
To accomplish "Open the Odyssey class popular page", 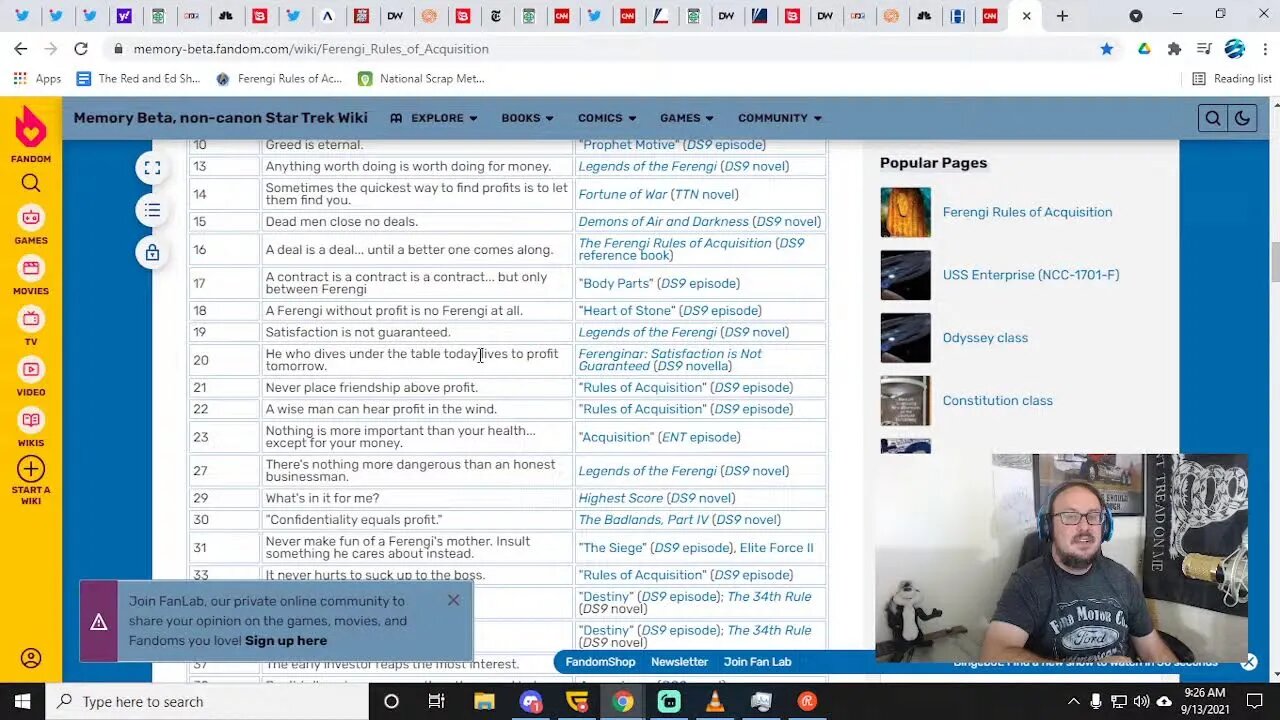I will 985,338.
